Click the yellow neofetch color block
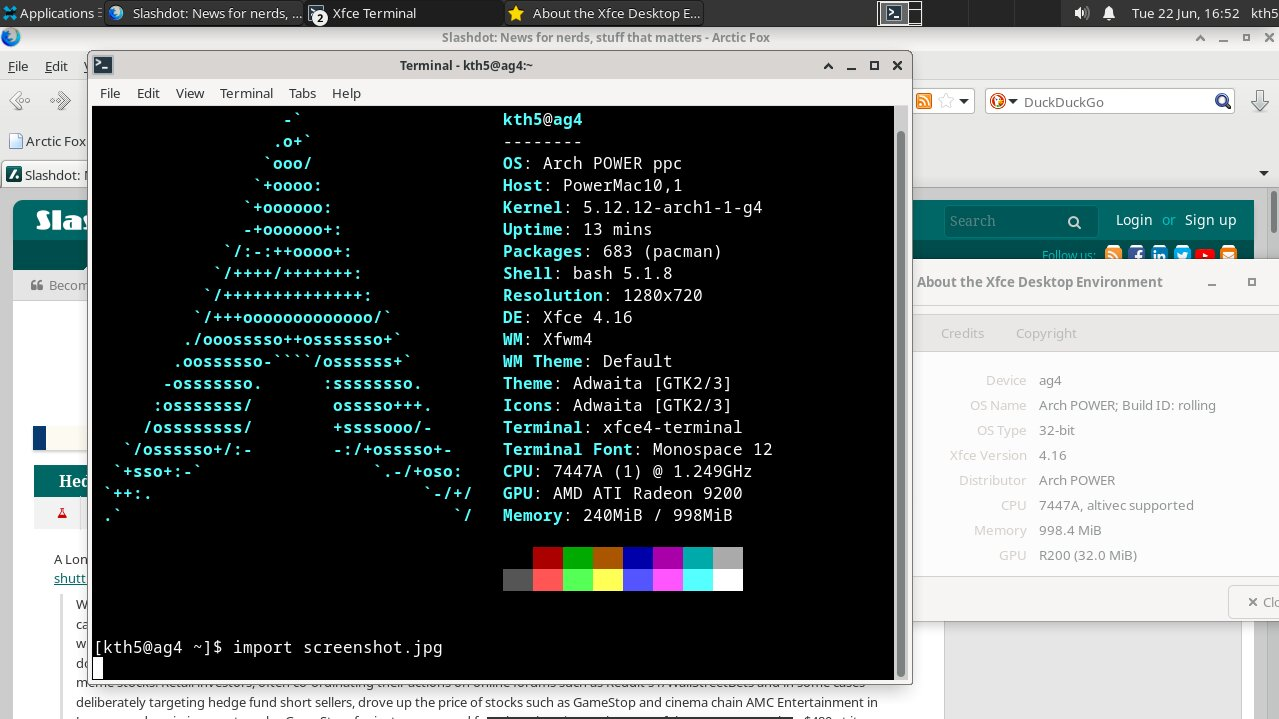This screenshot has width=1279, height=719. click(608, 580)
